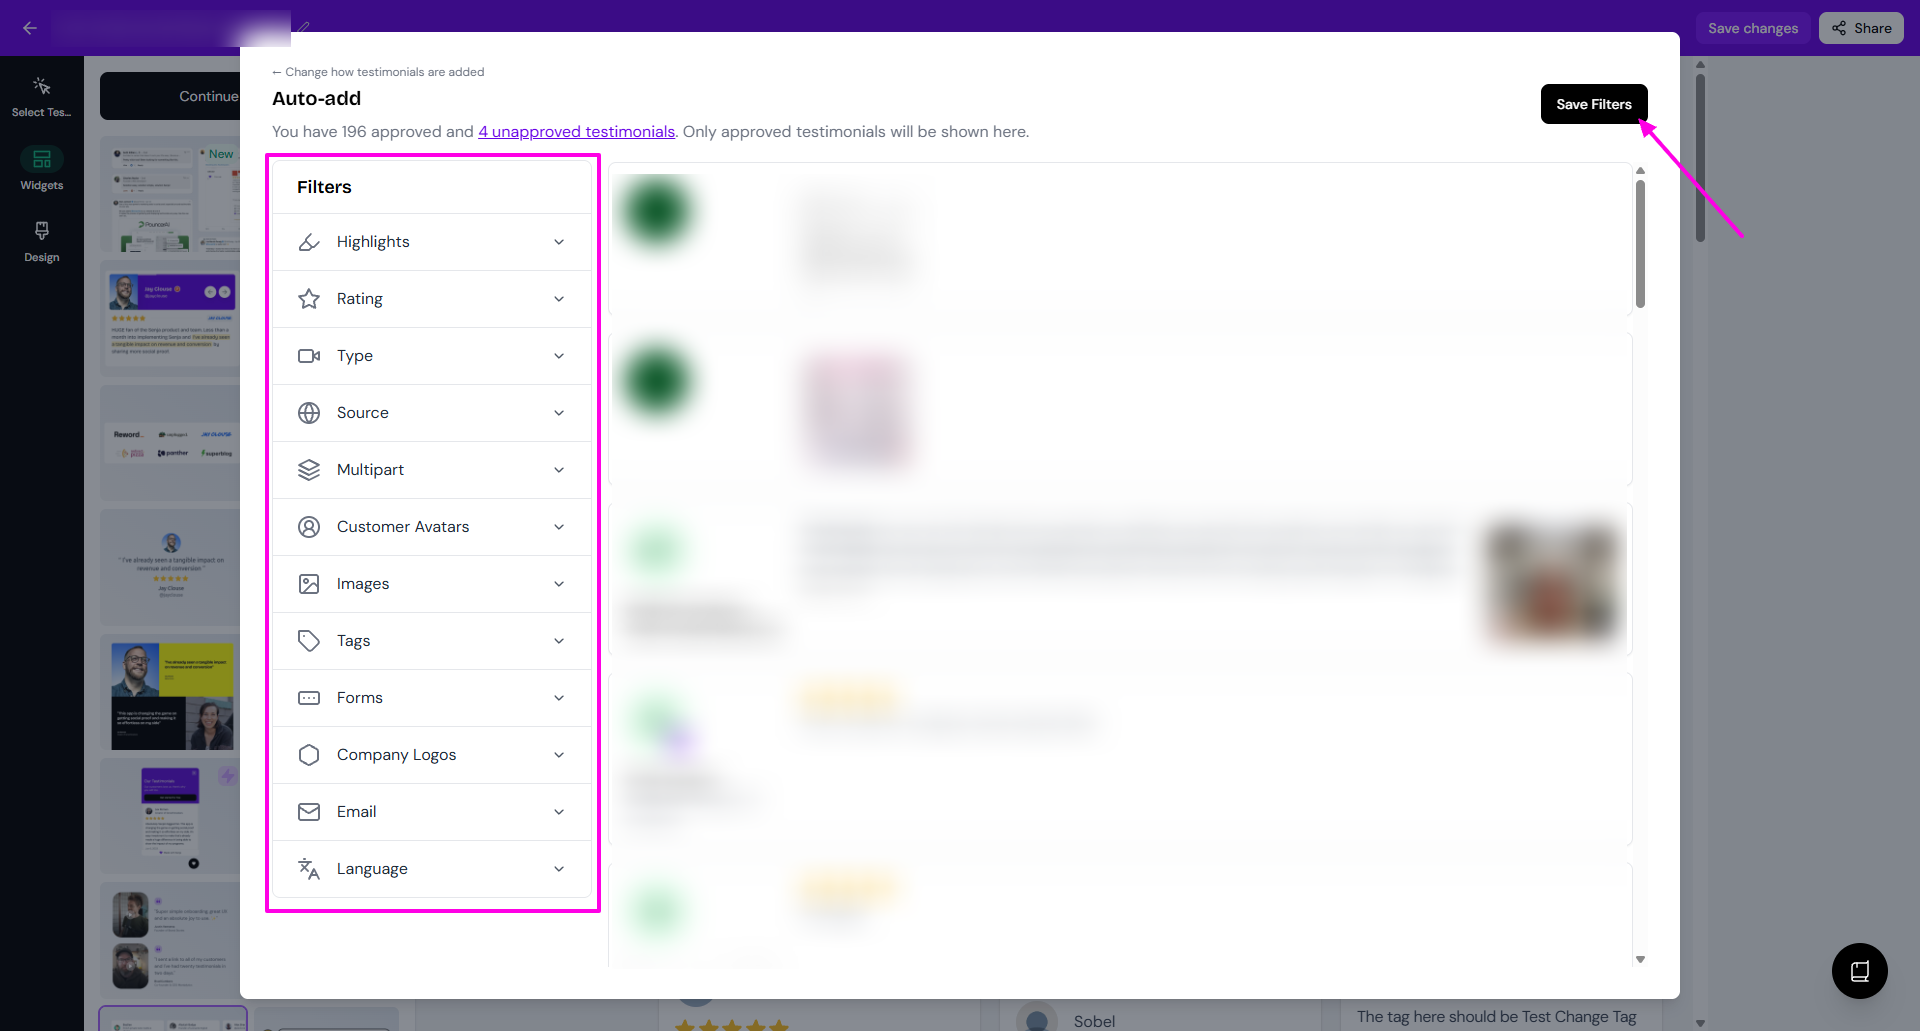Click the testimonial list vertical scrollbar
Viewport: 1920px width, 1031px height.
[x=1640, y=244]
